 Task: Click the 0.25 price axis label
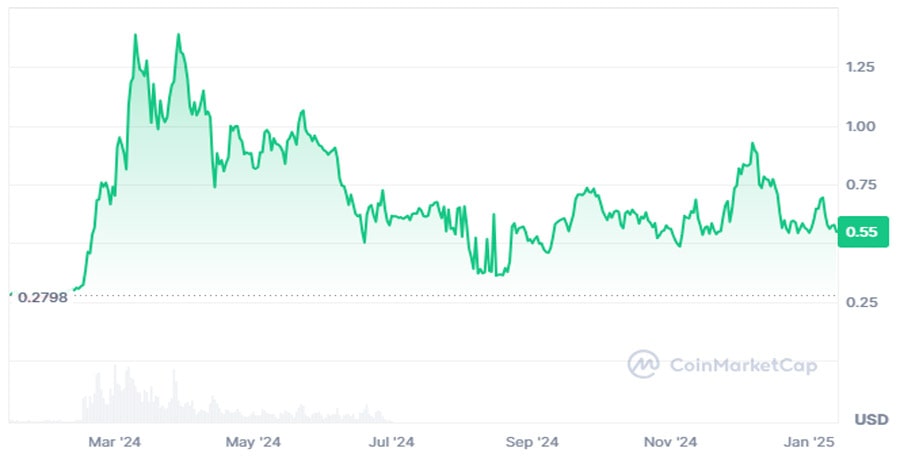coord(862,302)
